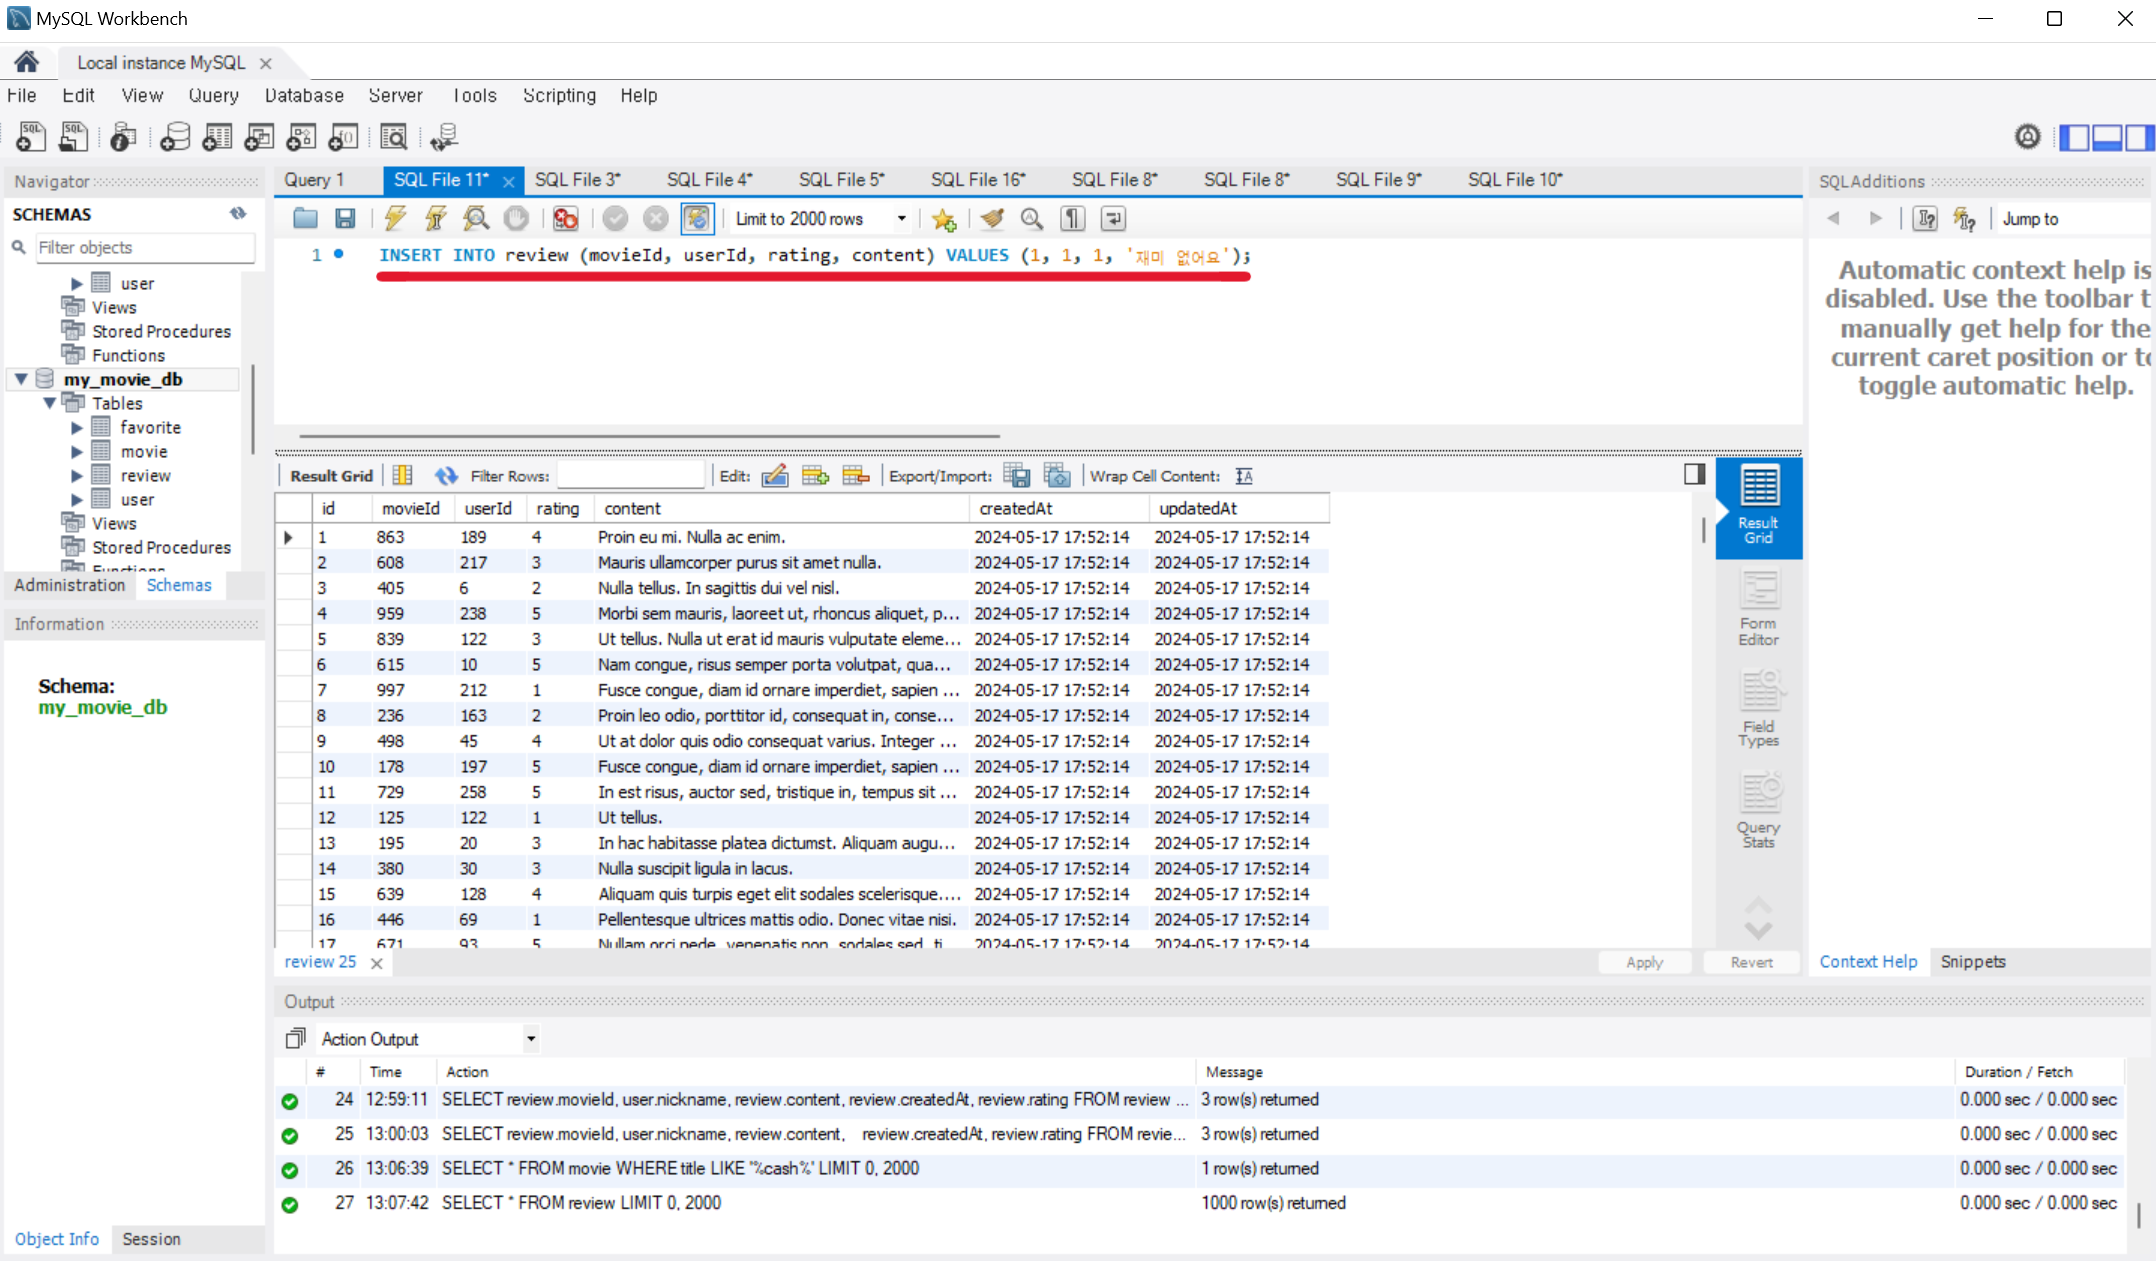The width and height of the screenshot is (2156, 1261).
Task: Open the Database menu
Action: [x=304, y=95]
